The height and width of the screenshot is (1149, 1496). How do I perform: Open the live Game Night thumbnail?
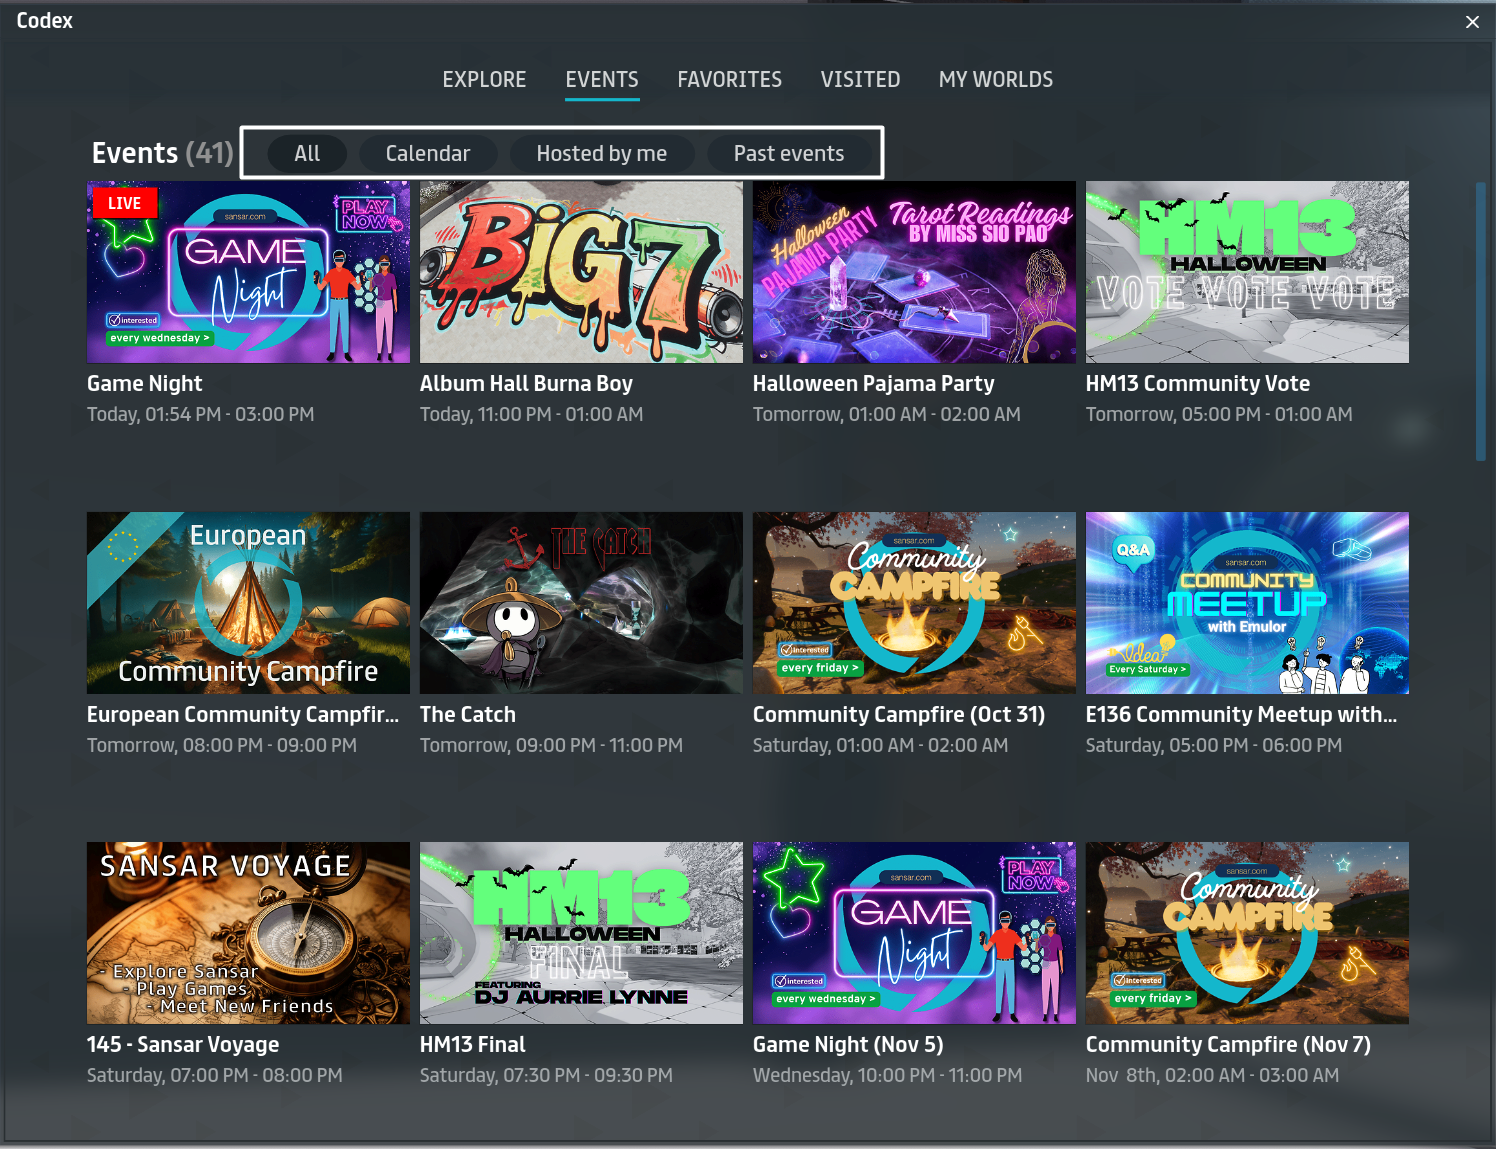248,272
